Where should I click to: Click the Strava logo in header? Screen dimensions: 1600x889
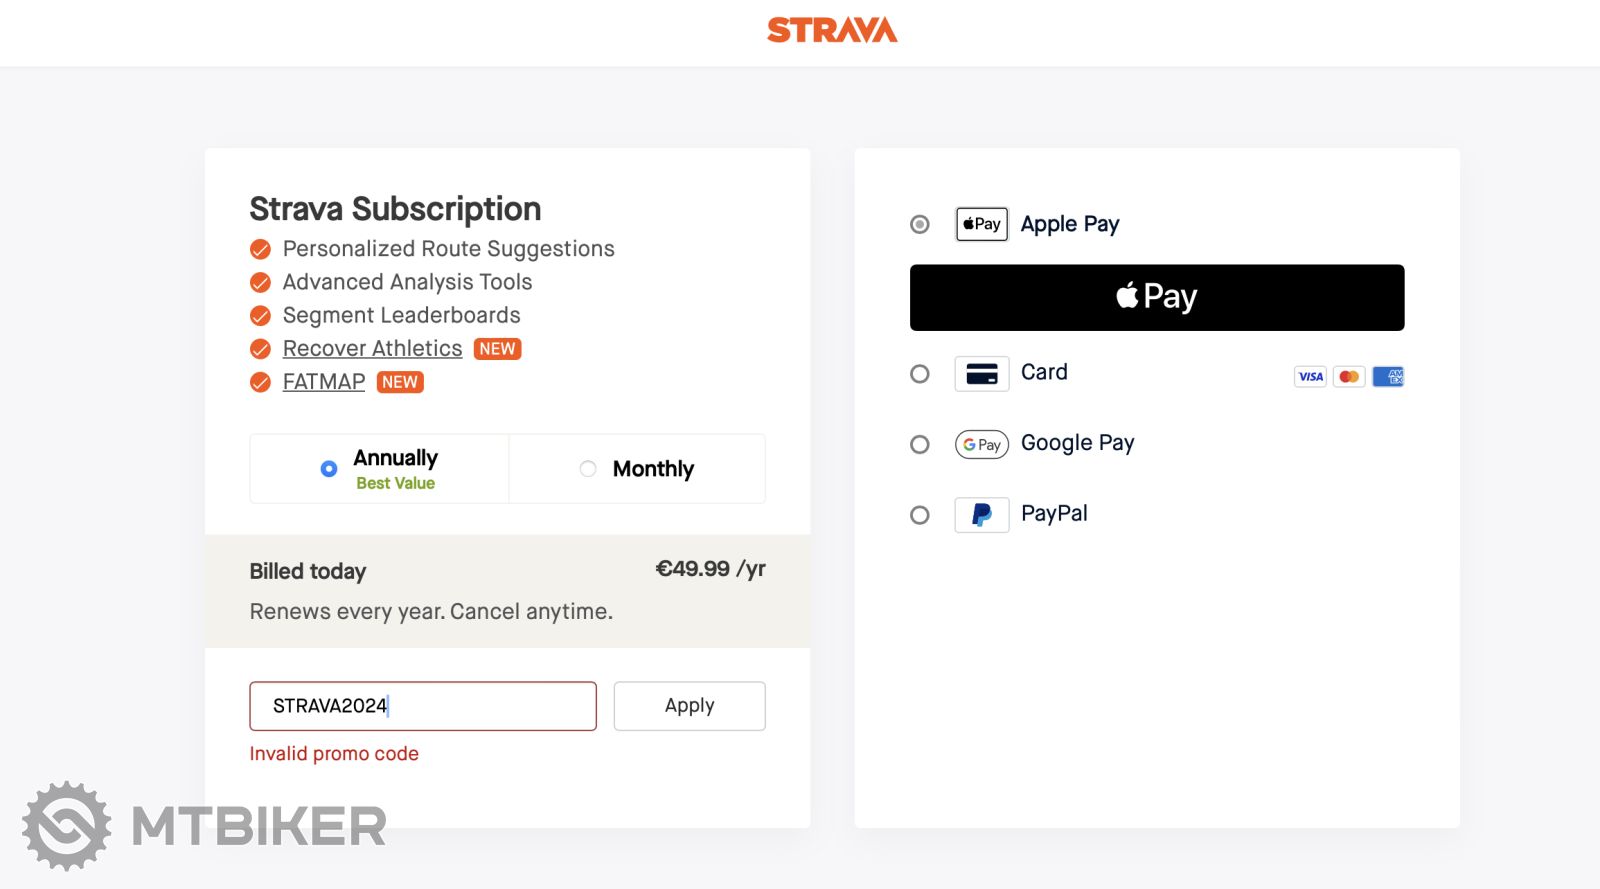tap(832, 30)
